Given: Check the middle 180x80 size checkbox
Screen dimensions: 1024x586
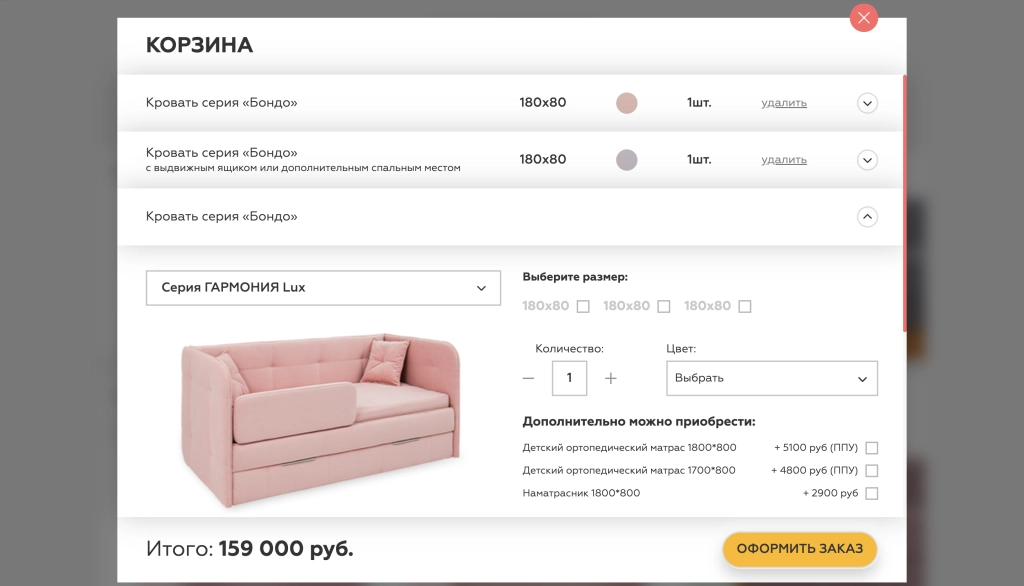Looking at the screenshot, I should click(664, 307).
